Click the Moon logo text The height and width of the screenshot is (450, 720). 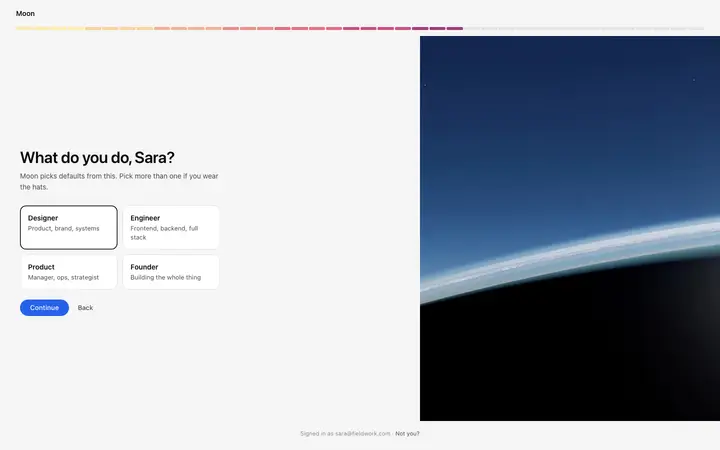[25, 13]
